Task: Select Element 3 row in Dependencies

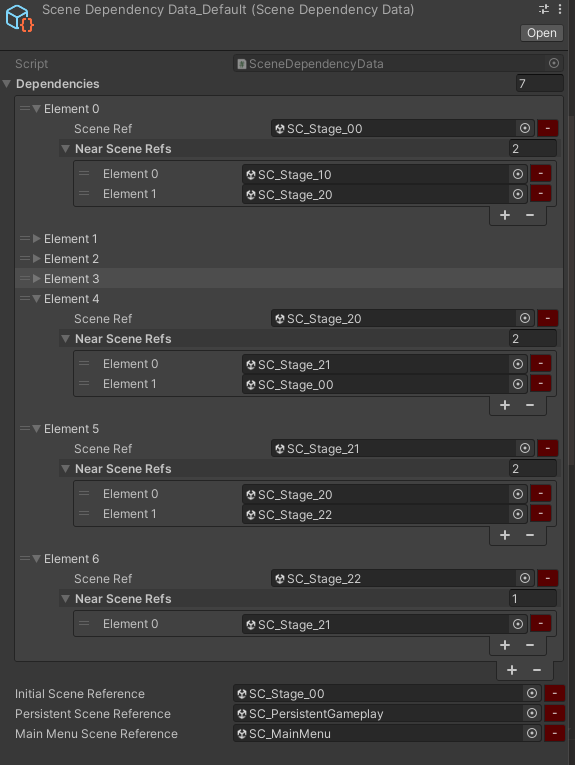Action: coord(289,279)
